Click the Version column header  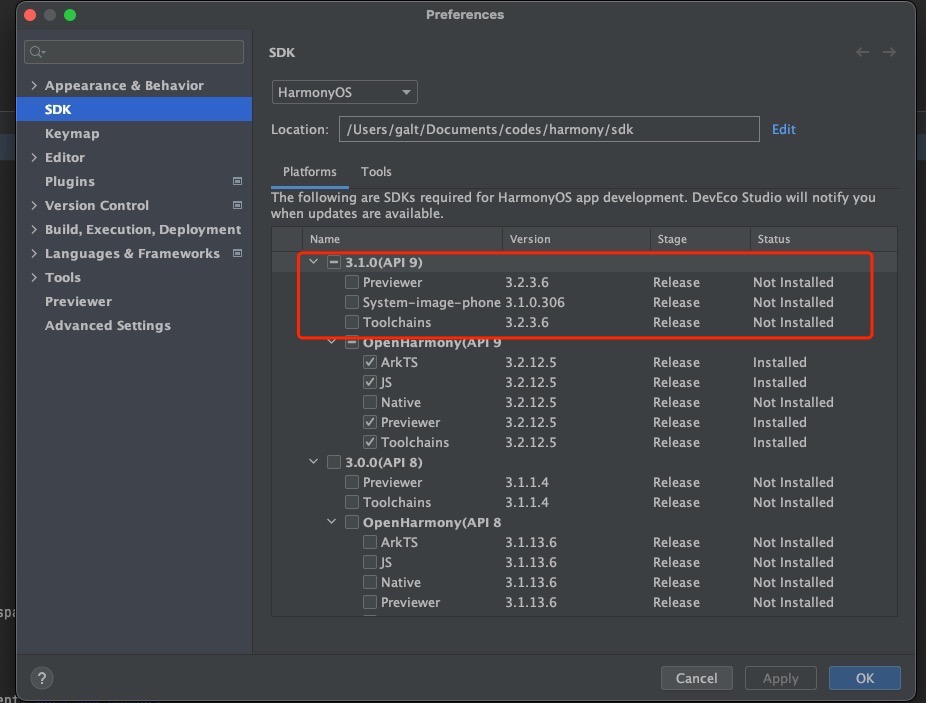pyautogui.click(x=576, y=239)
